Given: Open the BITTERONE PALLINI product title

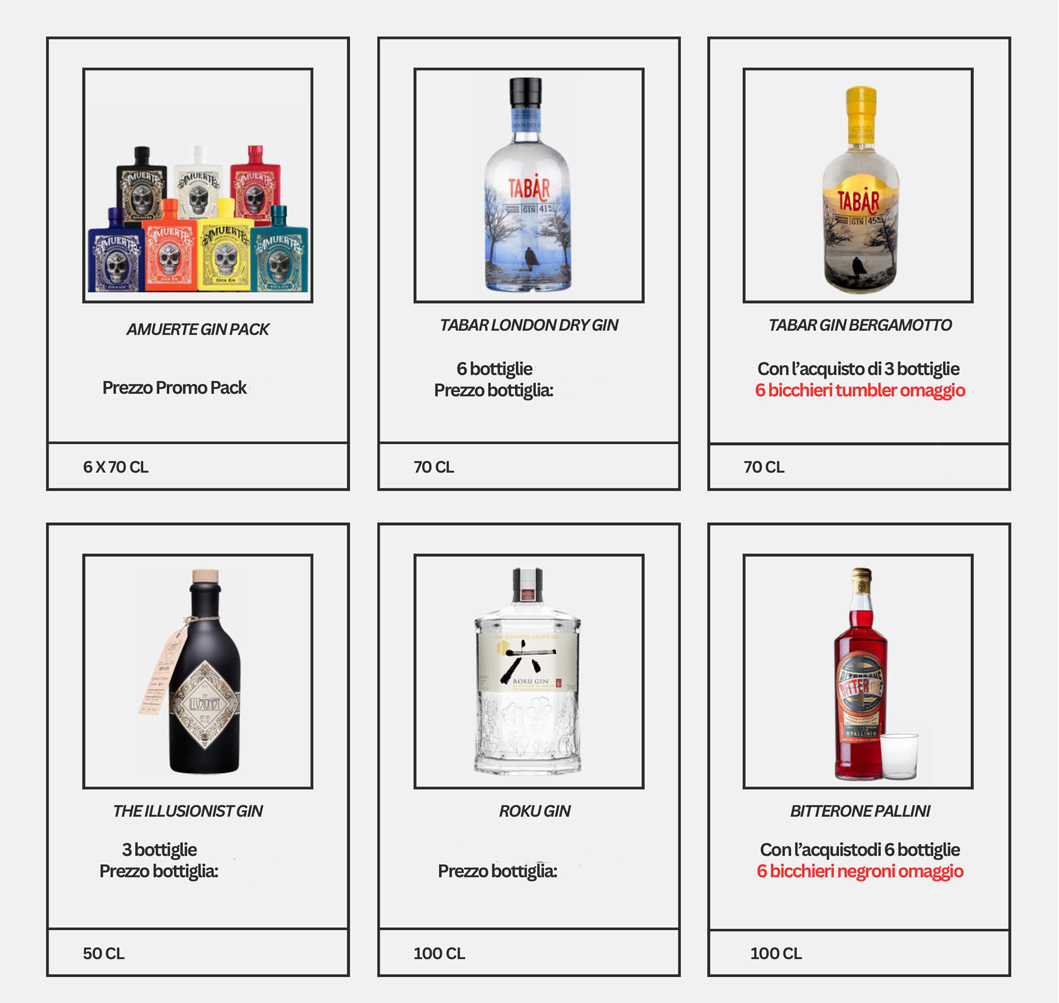Looking at the screenshot, I should pyautogui.click(x=860, y=811).
